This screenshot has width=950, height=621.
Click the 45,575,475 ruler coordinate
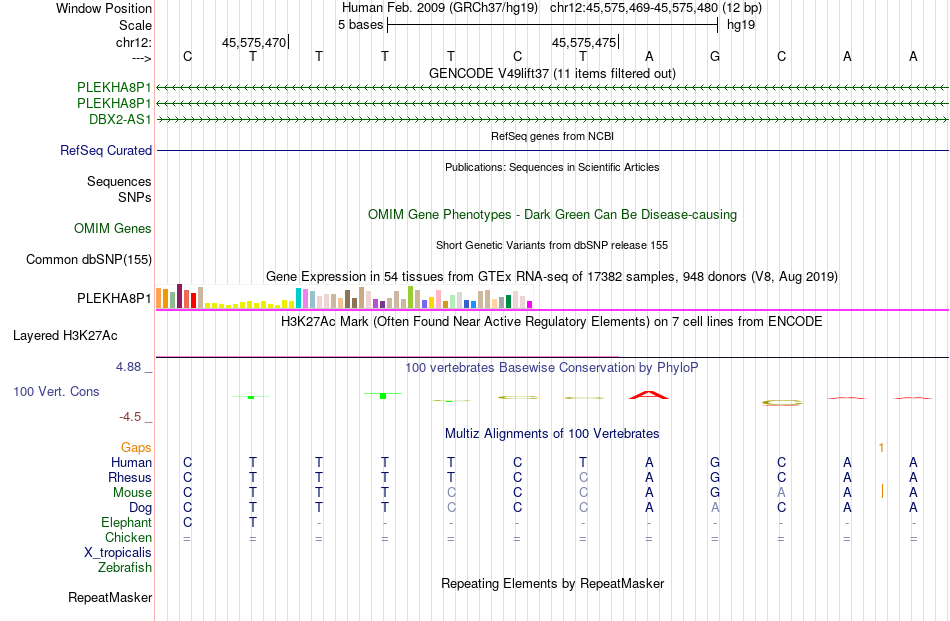click(584, 42)
